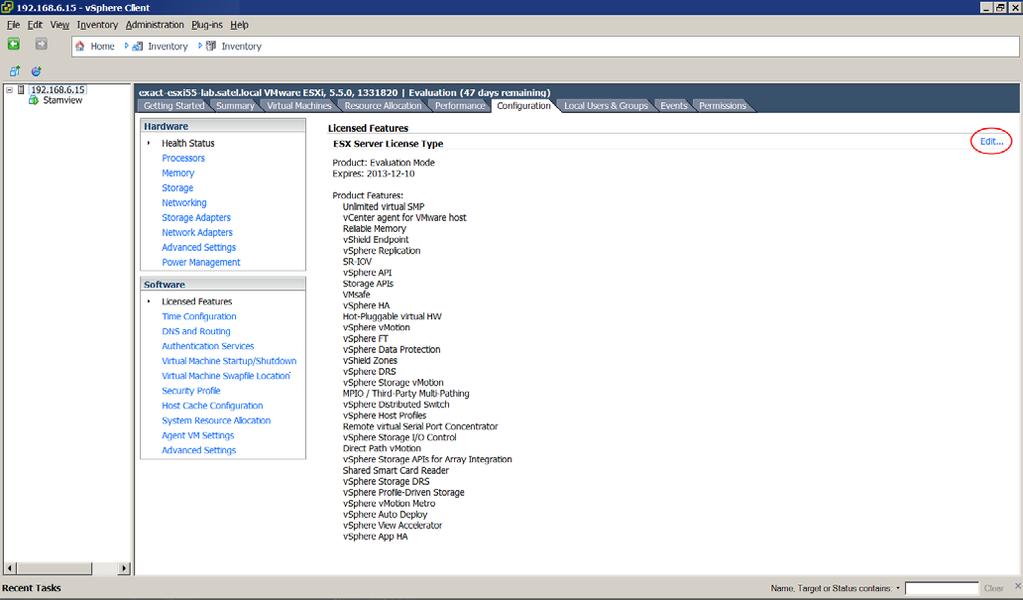
Task: Click the second Inventory breadcrumb icon
Action: [x=211, y=46]
